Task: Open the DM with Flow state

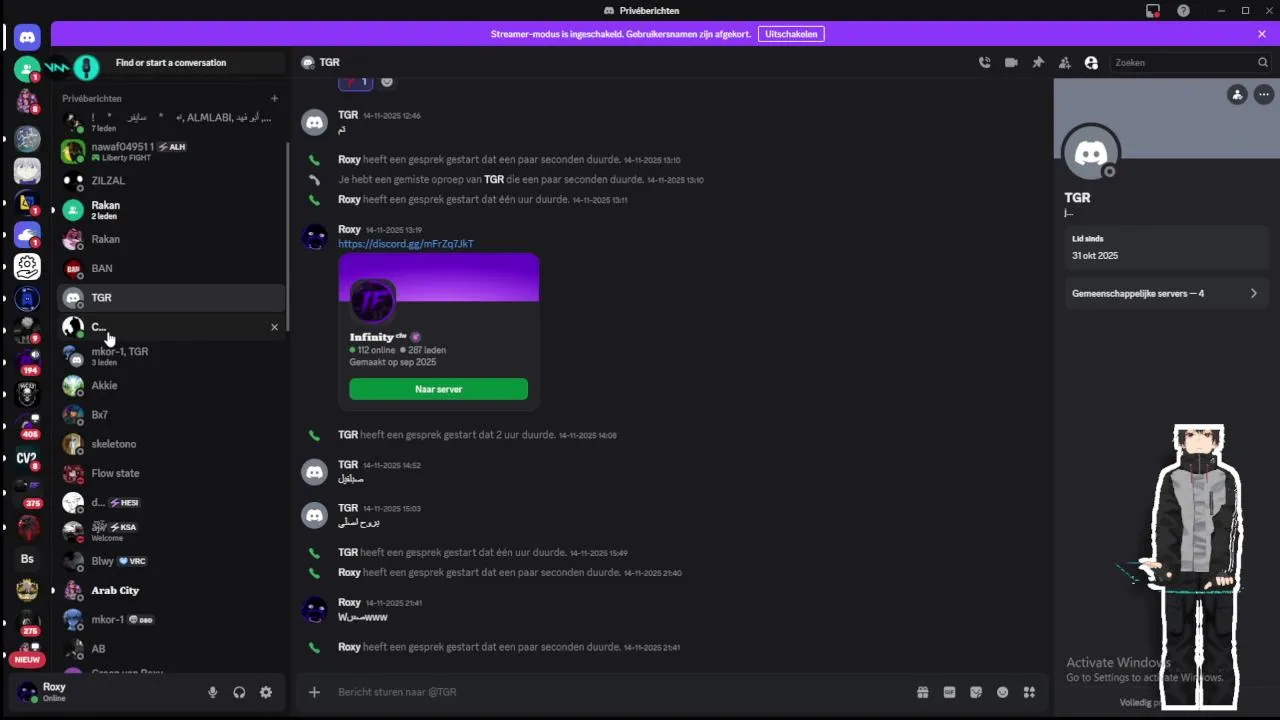Action: point(172,473)
